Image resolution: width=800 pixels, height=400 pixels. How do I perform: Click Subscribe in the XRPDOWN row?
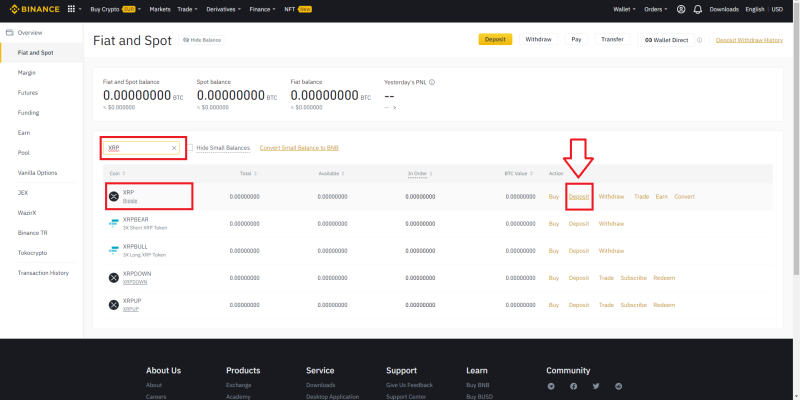633,278
